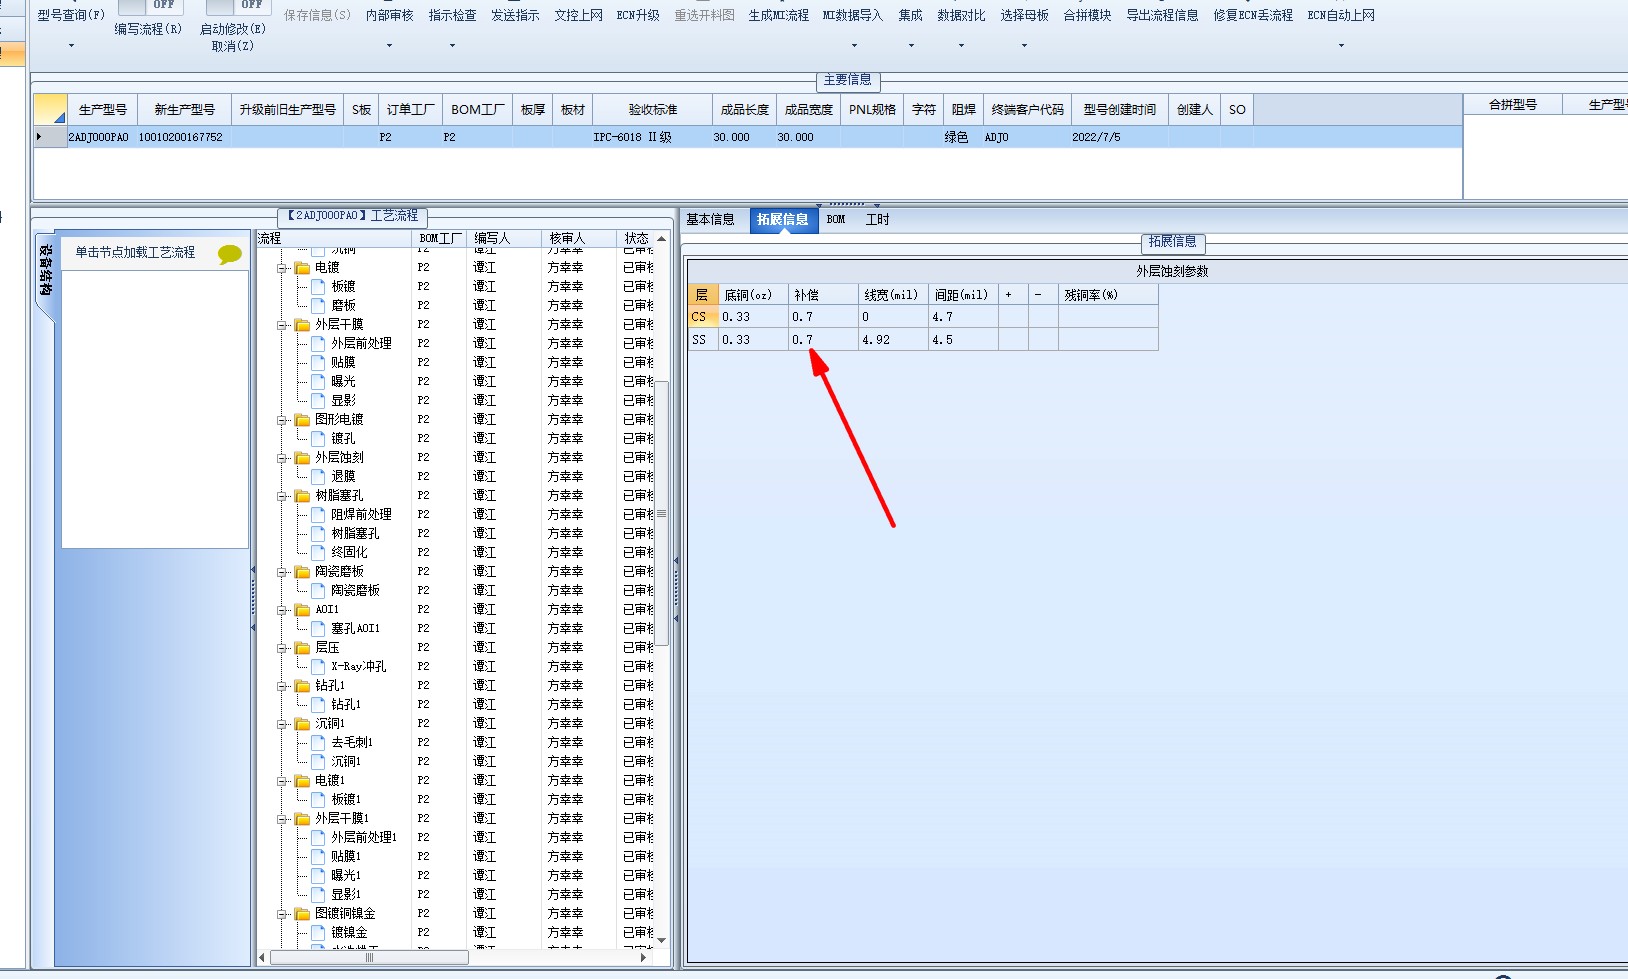Click the folder icon beside 陶瓷磨板 group
1628x979 pixels.
[x=302, y=572]
